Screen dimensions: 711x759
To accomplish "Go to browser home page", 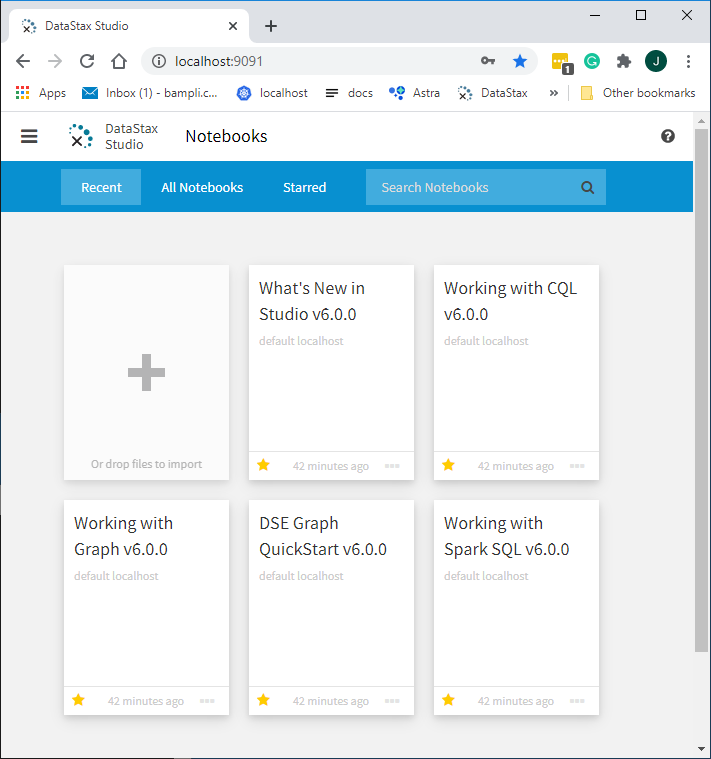I will [119, 61].
